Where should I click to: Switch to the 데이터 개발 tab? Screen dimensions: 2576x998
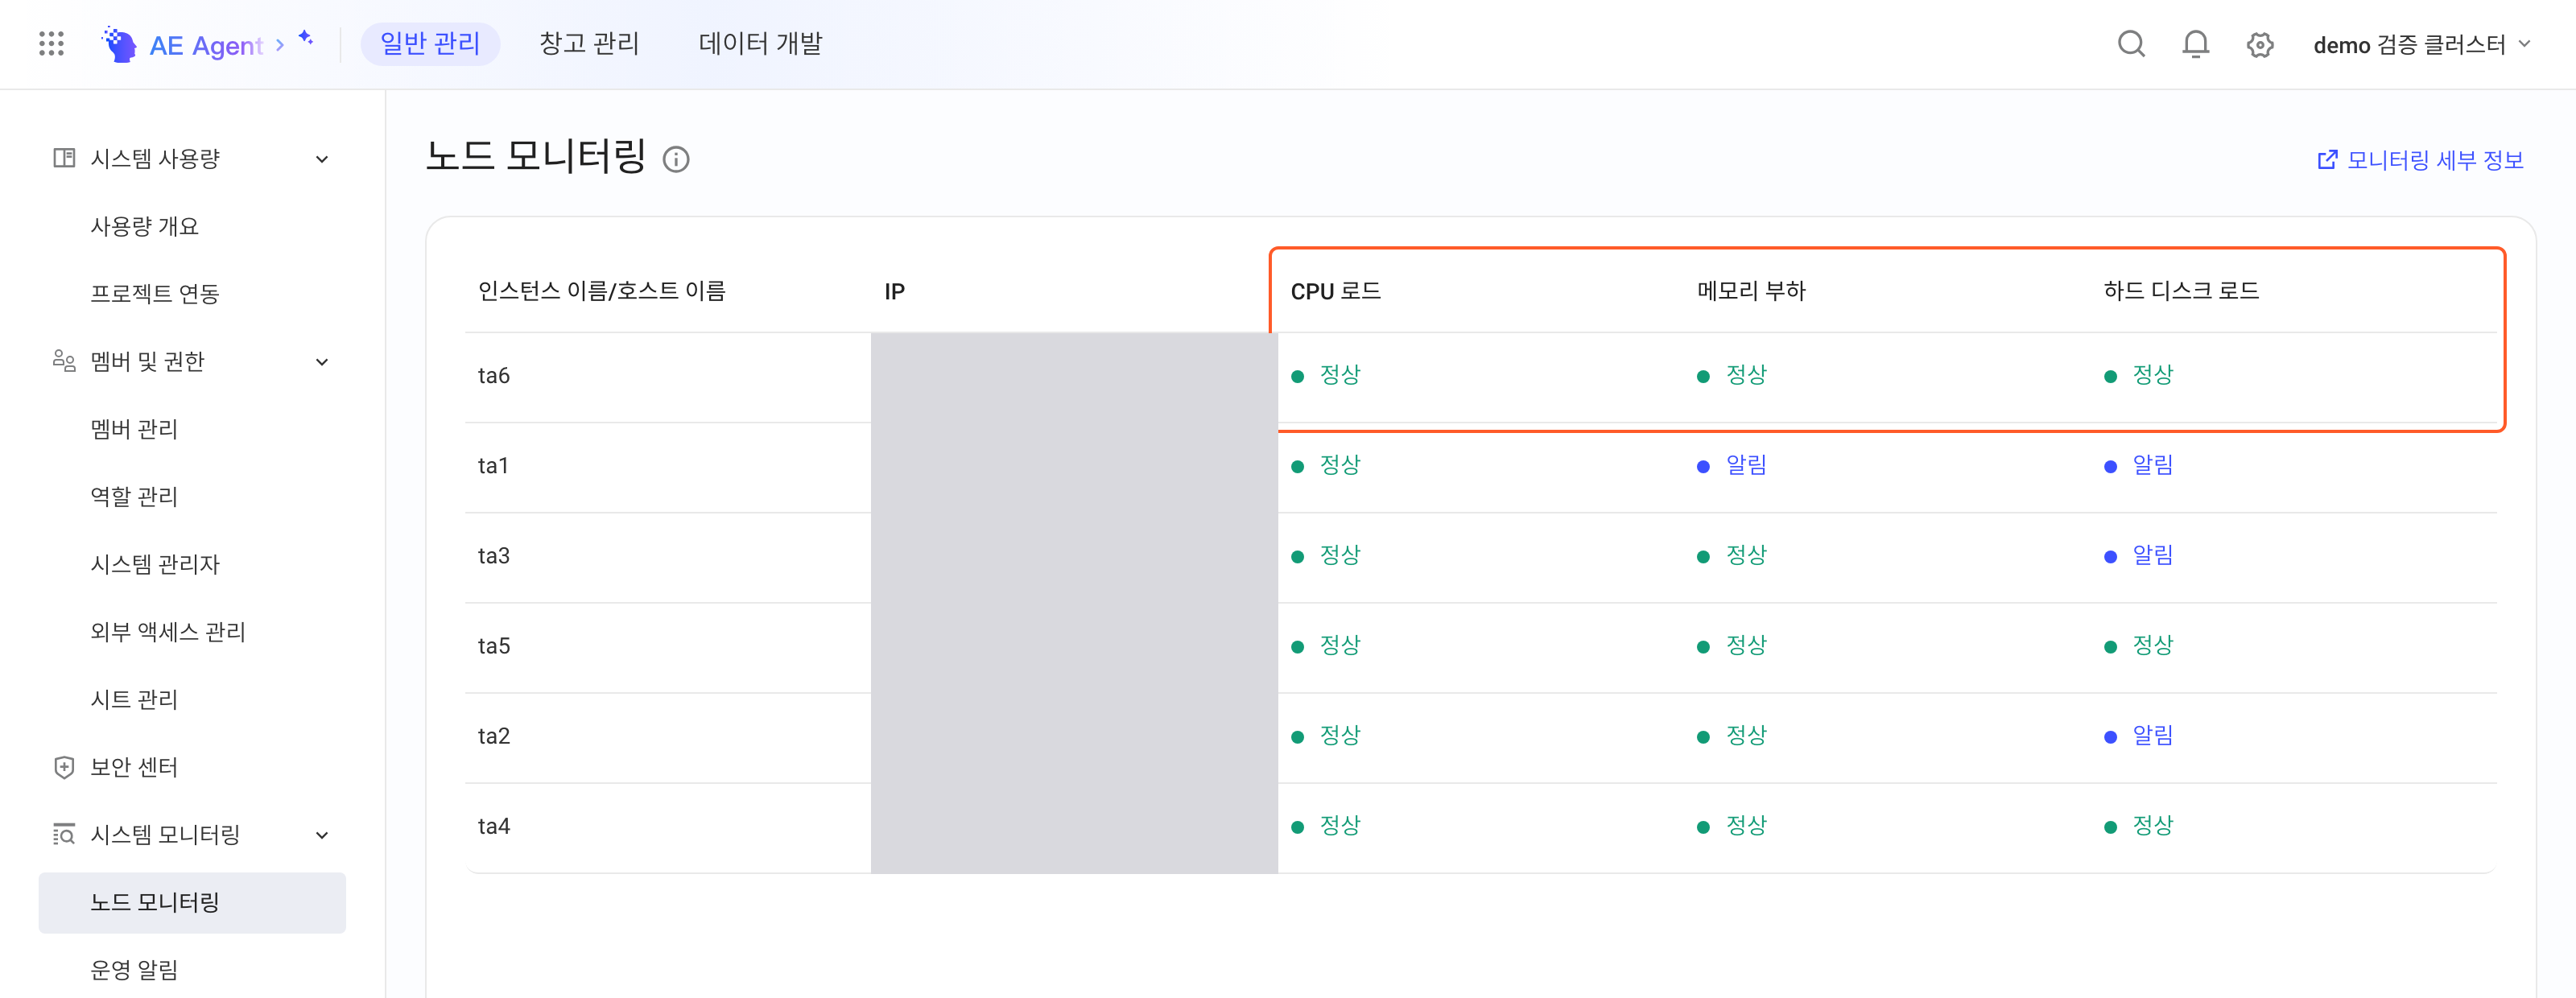click(x=760, y=44)
